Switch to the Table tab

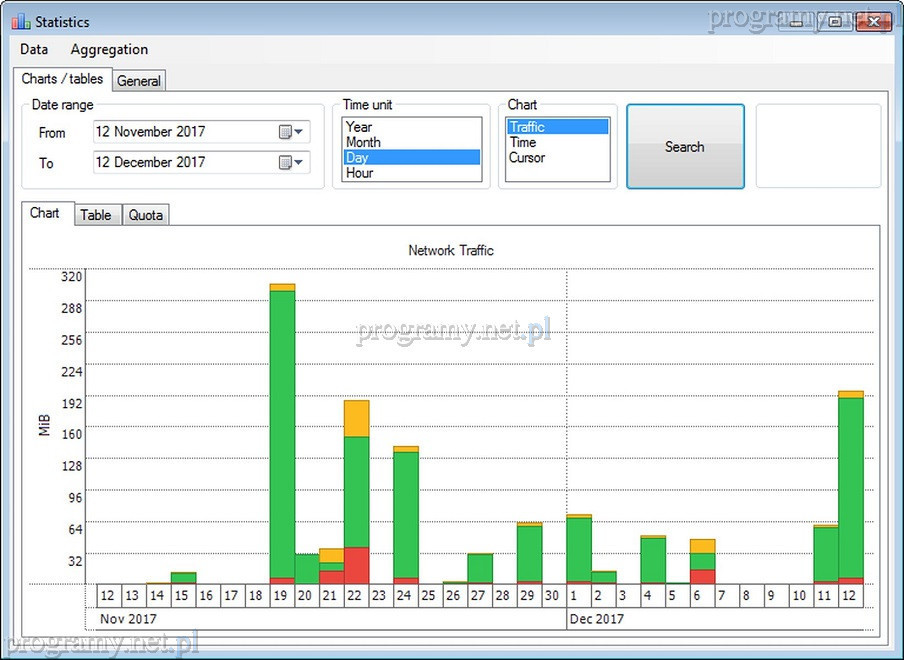click(96, 215)
